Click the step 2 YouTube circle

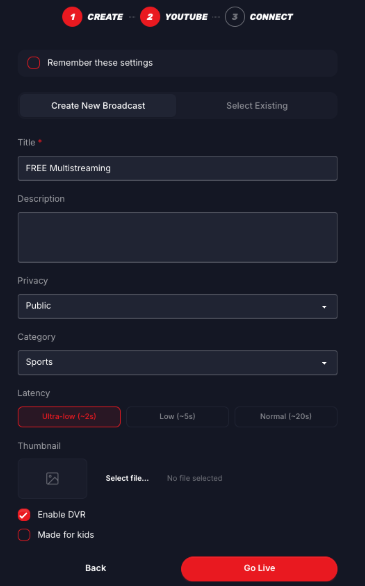coord(150,17)
